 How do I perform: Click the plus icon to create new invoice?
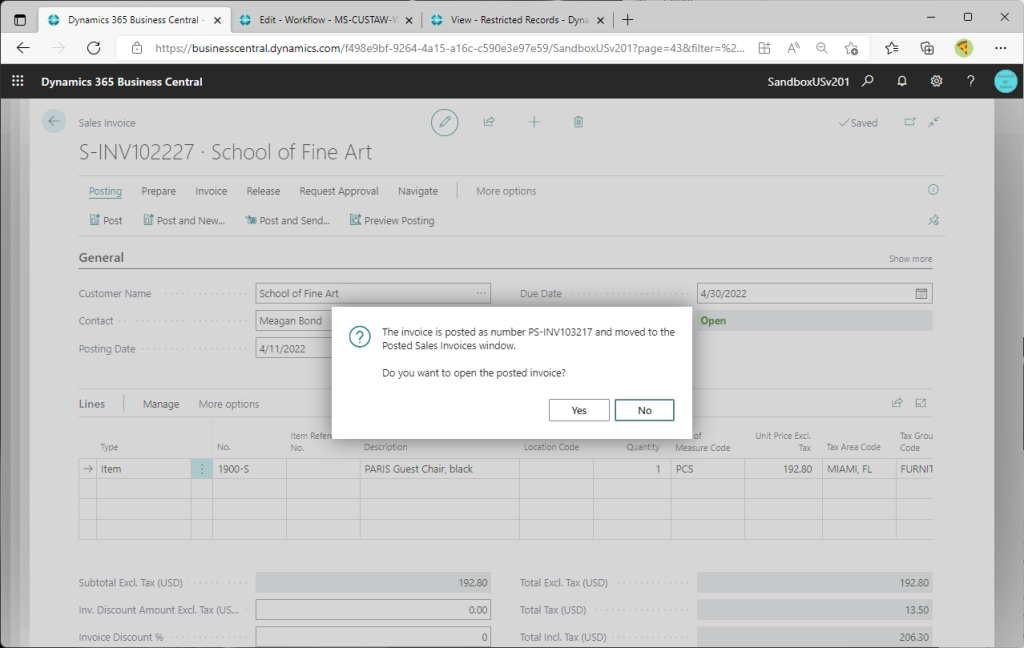pos(534,122)
